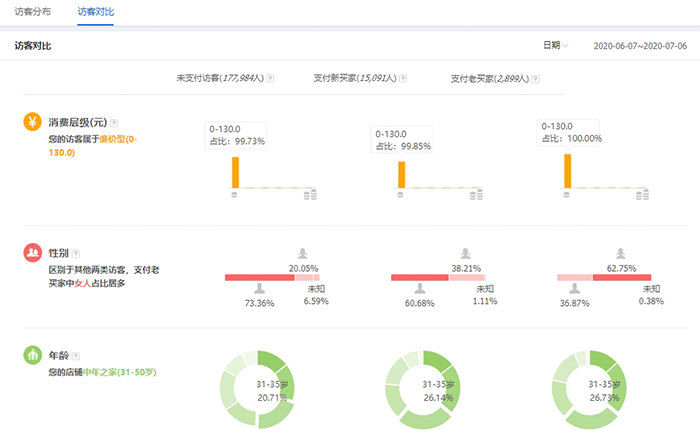Click the help icon beside 年龄
This screenshot has width=700, height=430.
(x=76, y=355)
